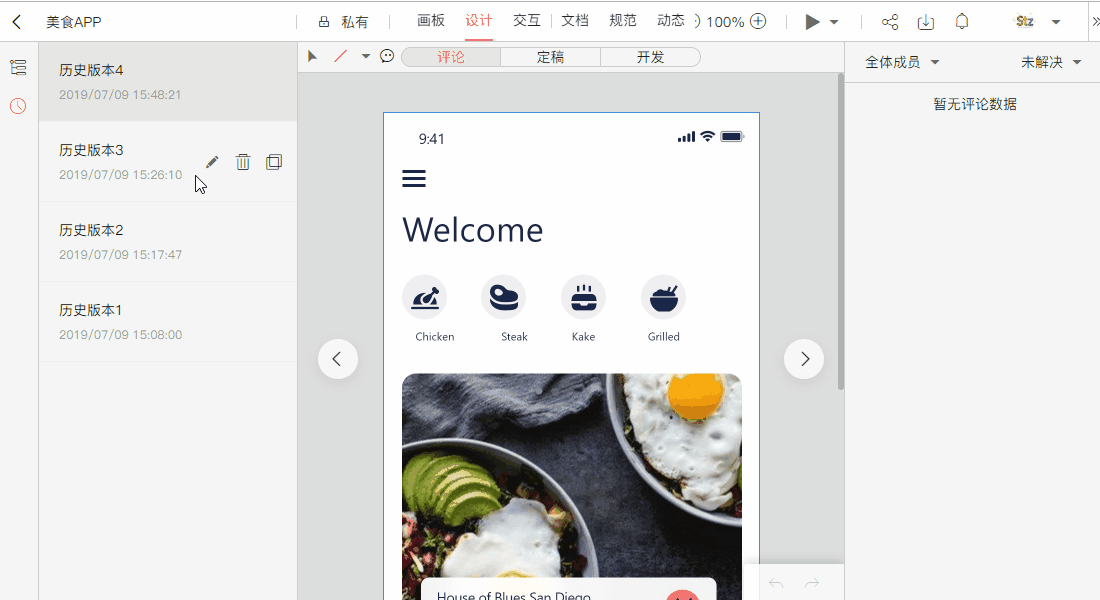
Task: Delete 历史版本3 with the trash icon
Action: (x=243, y=162)
